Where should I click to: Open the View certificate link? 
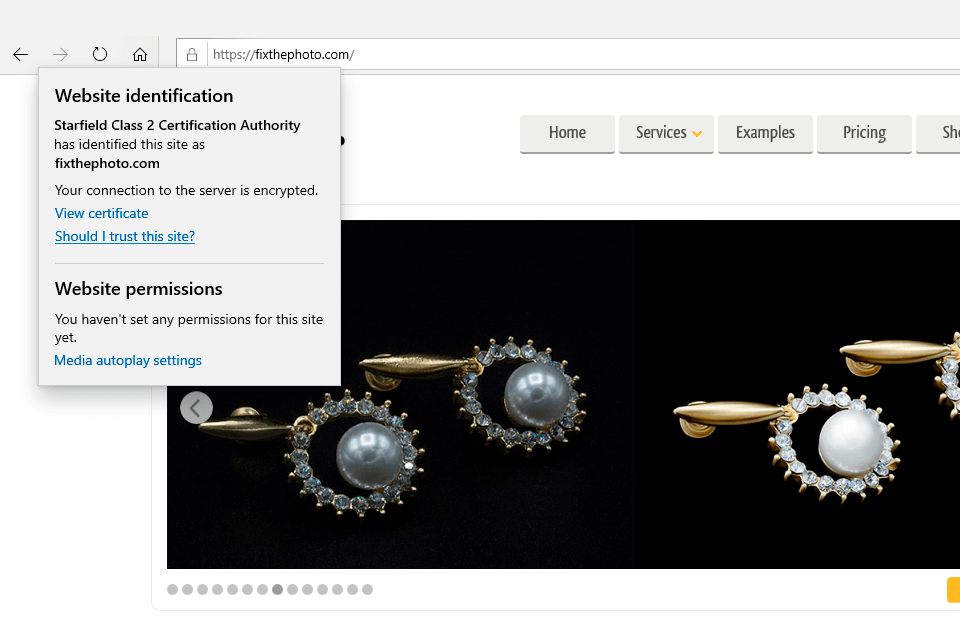[102, 213]
